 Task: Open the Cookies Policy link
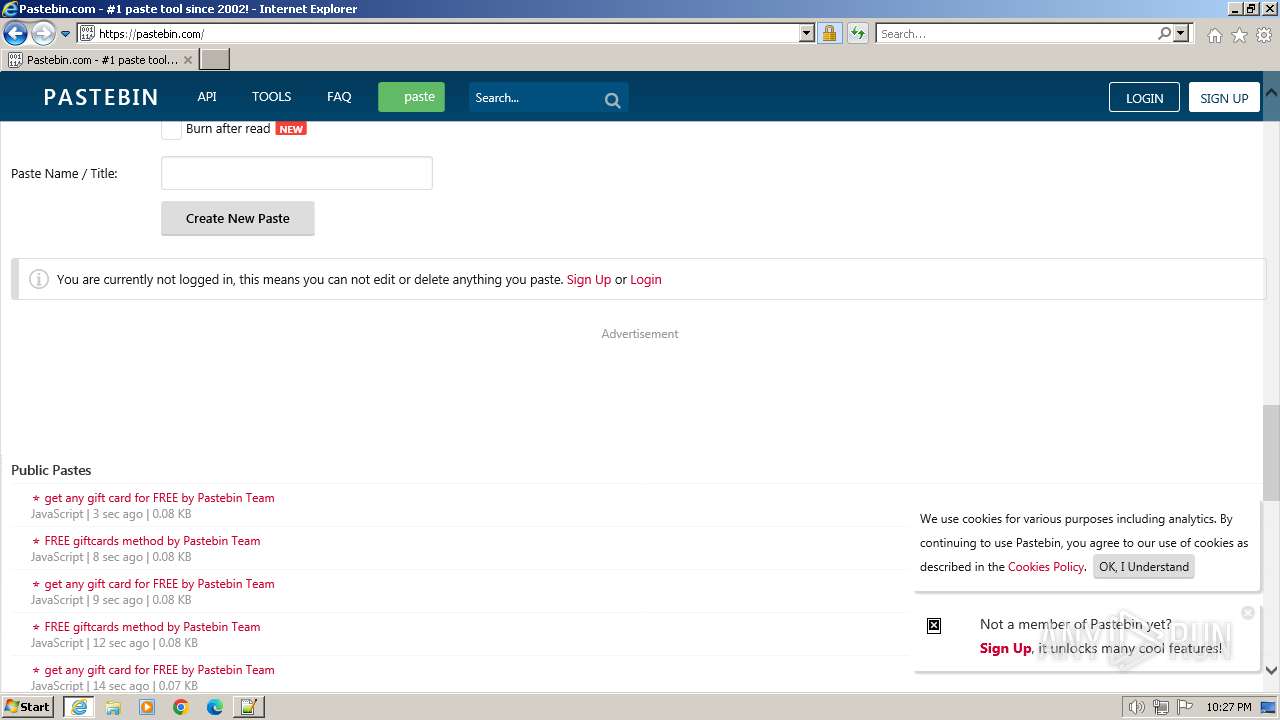click(1046, 566)
